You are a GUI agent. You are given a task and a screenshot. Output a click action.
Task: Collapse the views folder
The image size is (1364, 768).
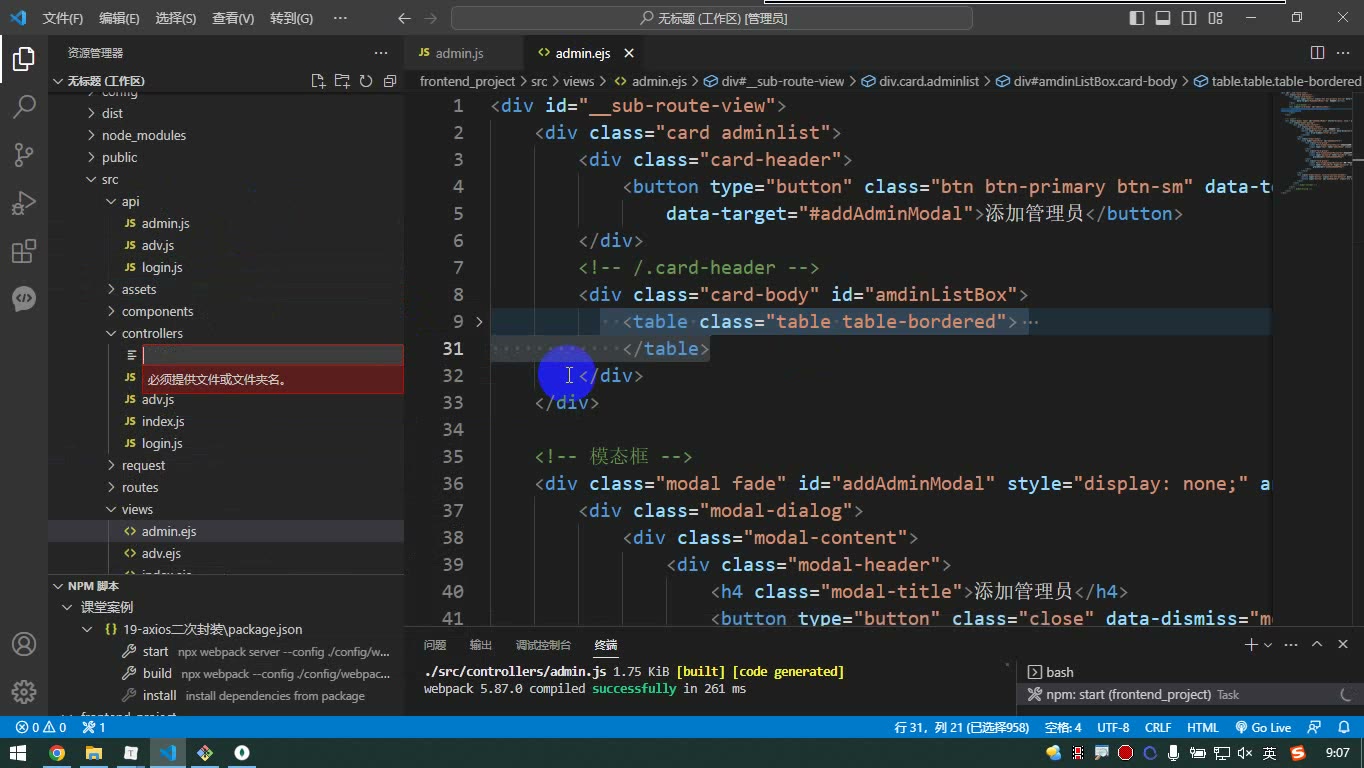pyautogui.click(x=137, y=509)
